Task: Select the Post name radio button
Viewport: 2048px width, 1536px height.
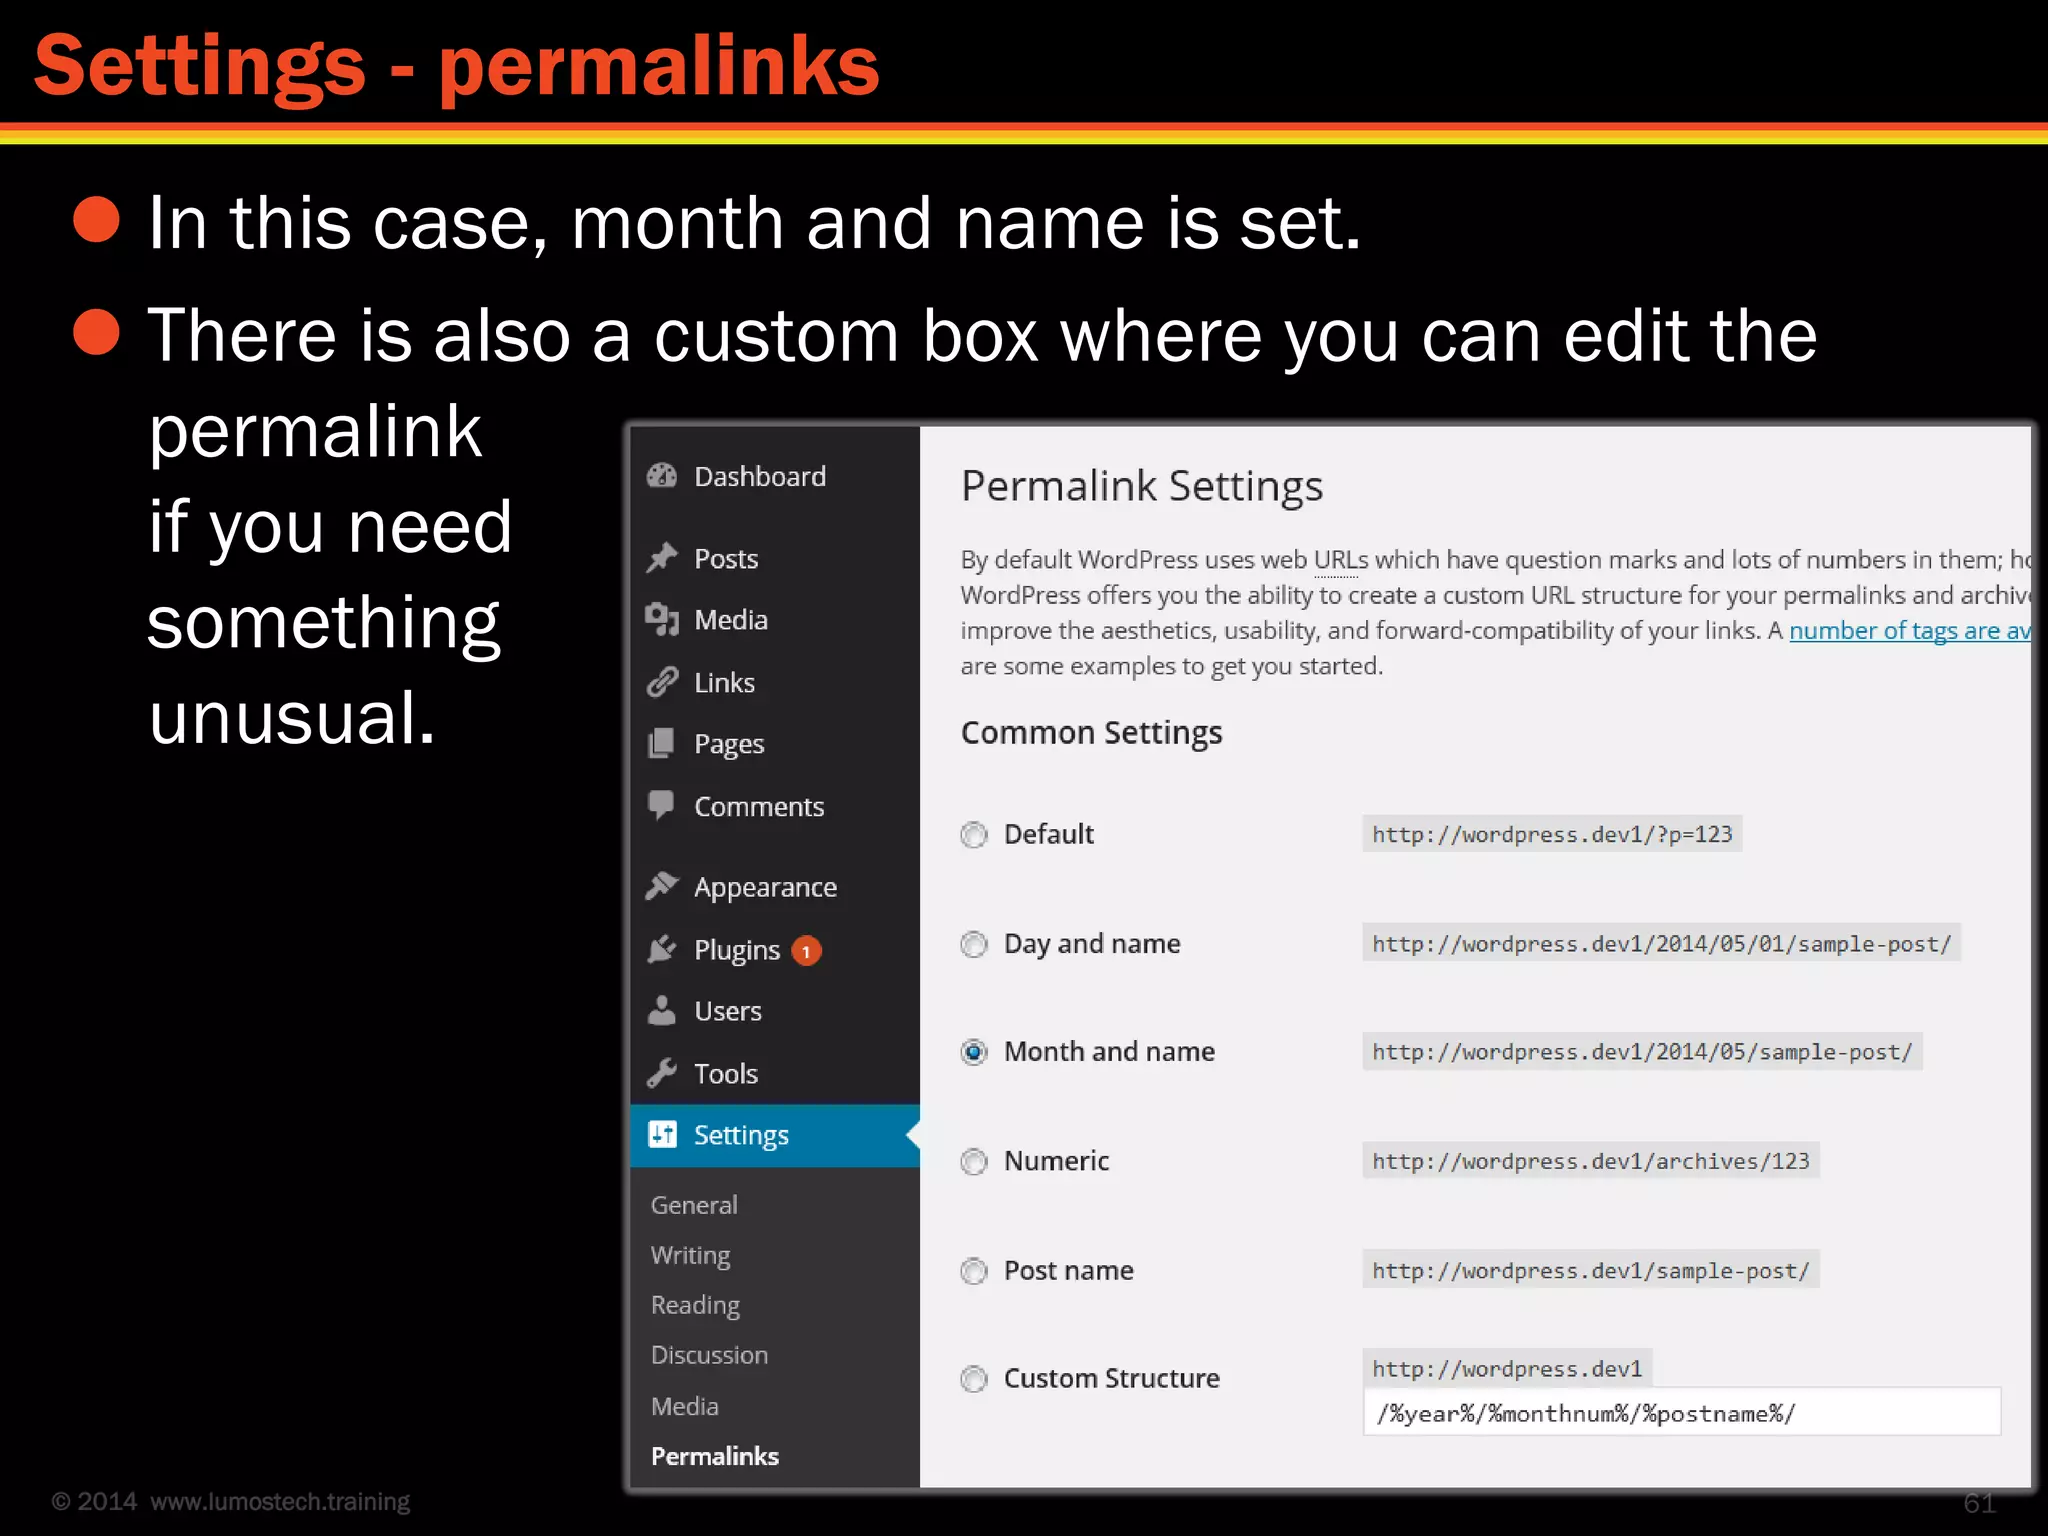Action: pos(974,1271)
